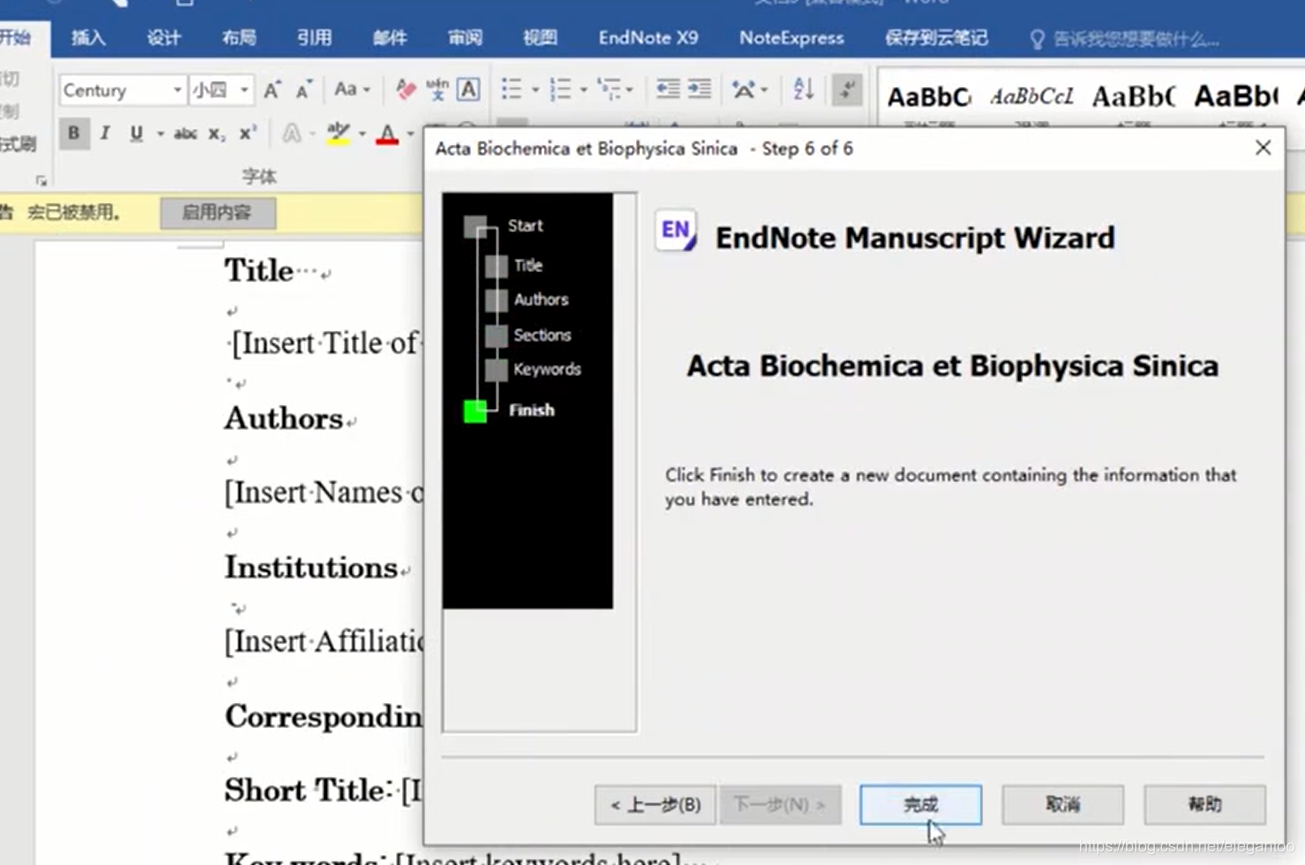This screenshot has height=865, width=1305.
Task: Select the italic AaBbCcL style thumbnail
Action: click(1032, 97)
